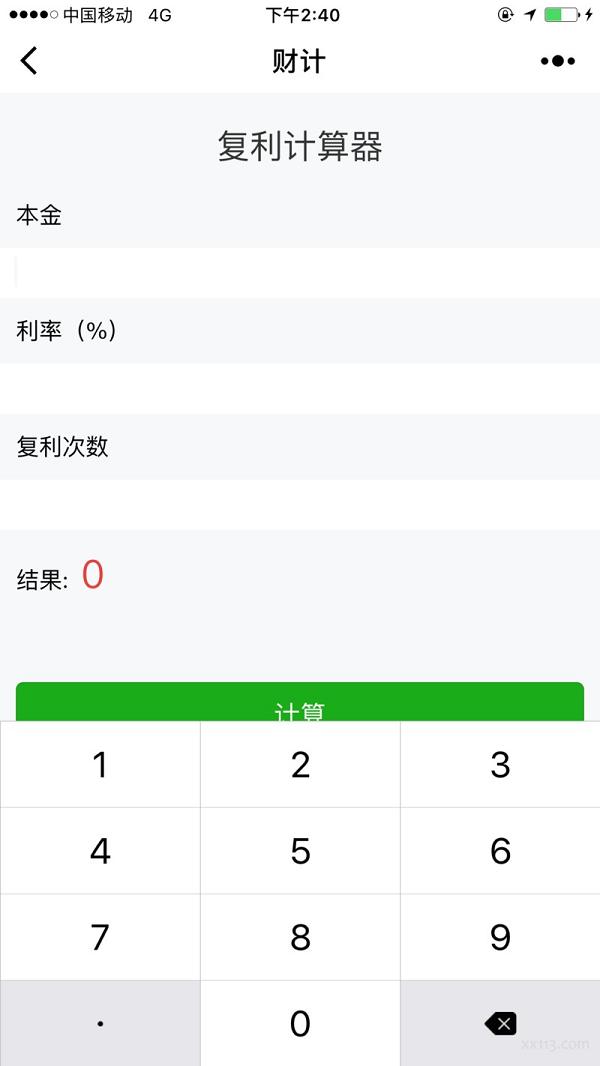Open the three-dot more menu
Viewport: 600px width, 1066px height.
(558, 61)
